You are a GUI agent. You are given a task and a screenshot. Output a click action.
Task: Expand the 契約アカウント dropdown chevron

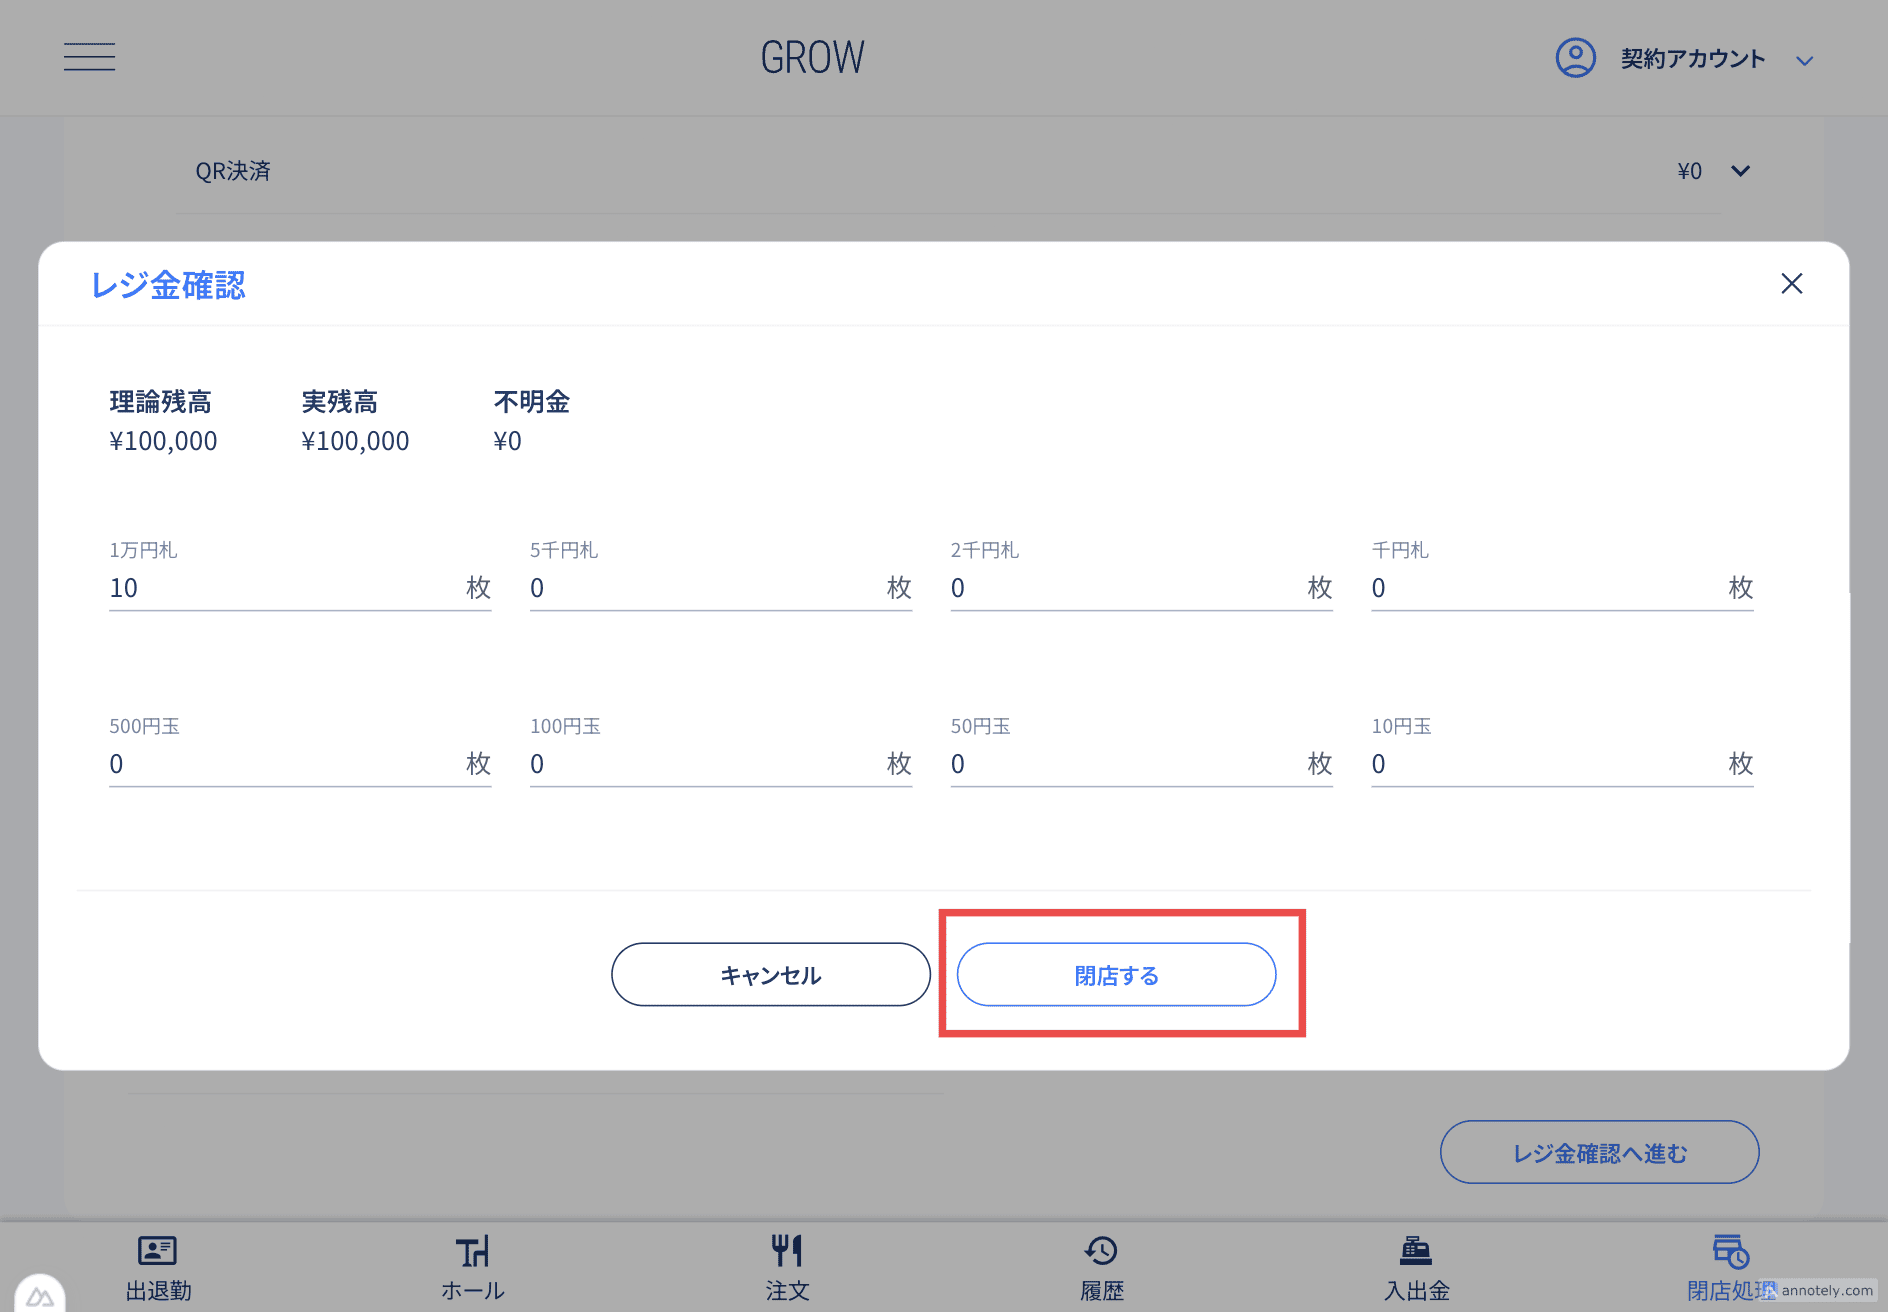coord(1804,61)
